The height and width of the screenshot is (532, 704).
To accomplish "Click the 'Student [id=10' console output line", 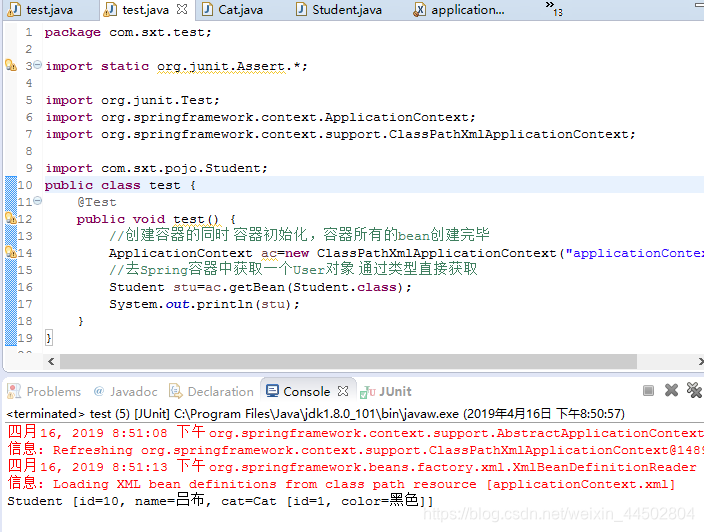I will [x=220, y=500].
